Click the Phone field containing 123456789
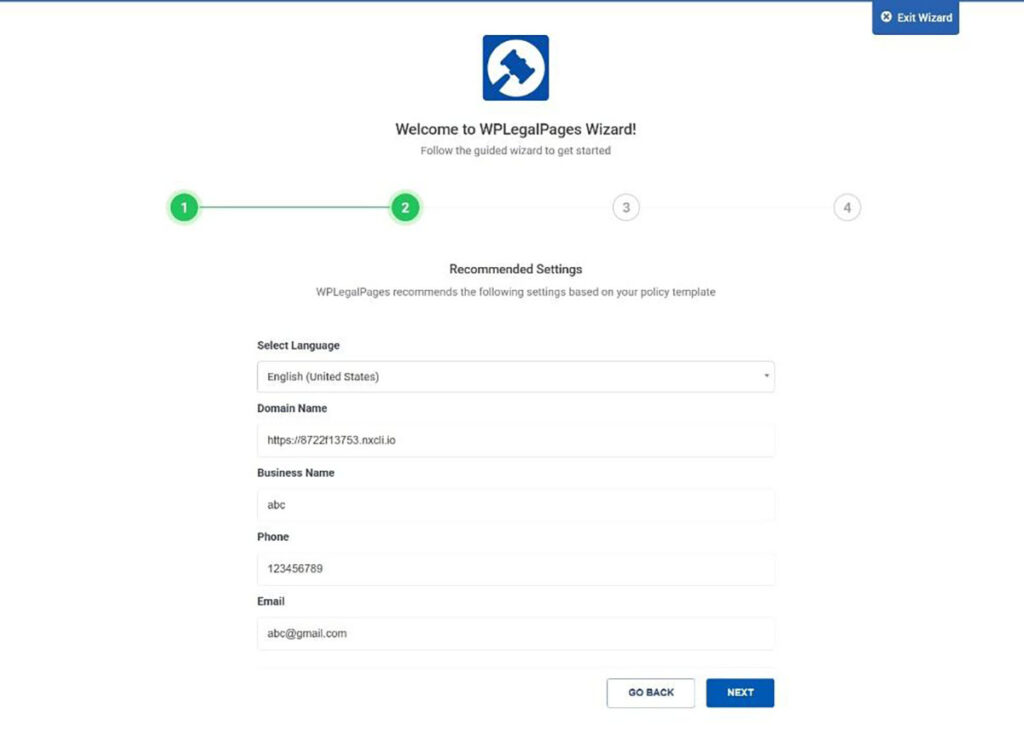 [515, 569]
